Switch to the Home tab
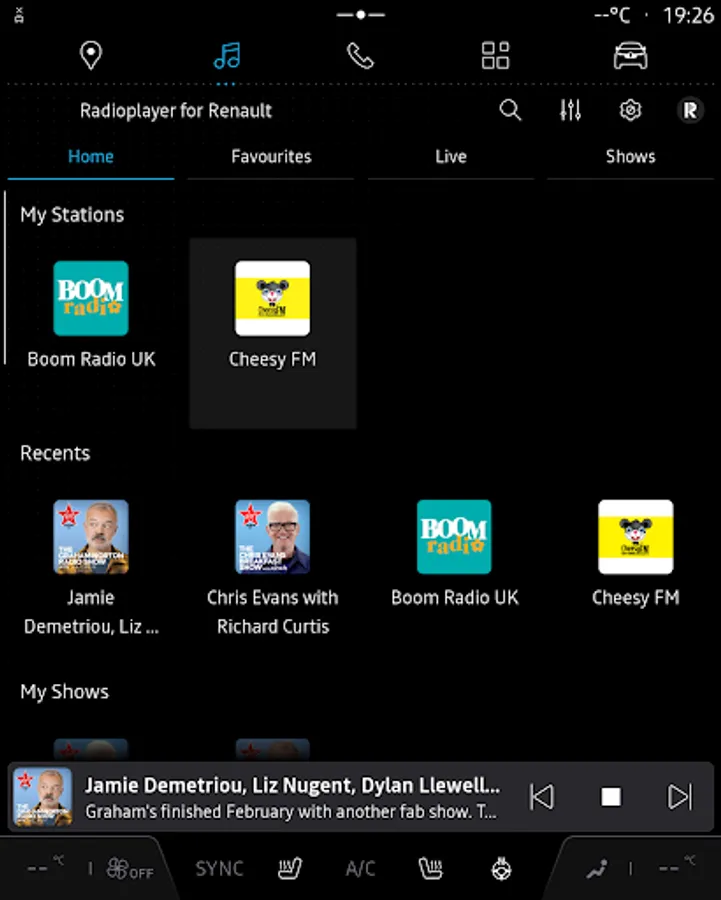The image size is (721, 900). click(91, 157)
